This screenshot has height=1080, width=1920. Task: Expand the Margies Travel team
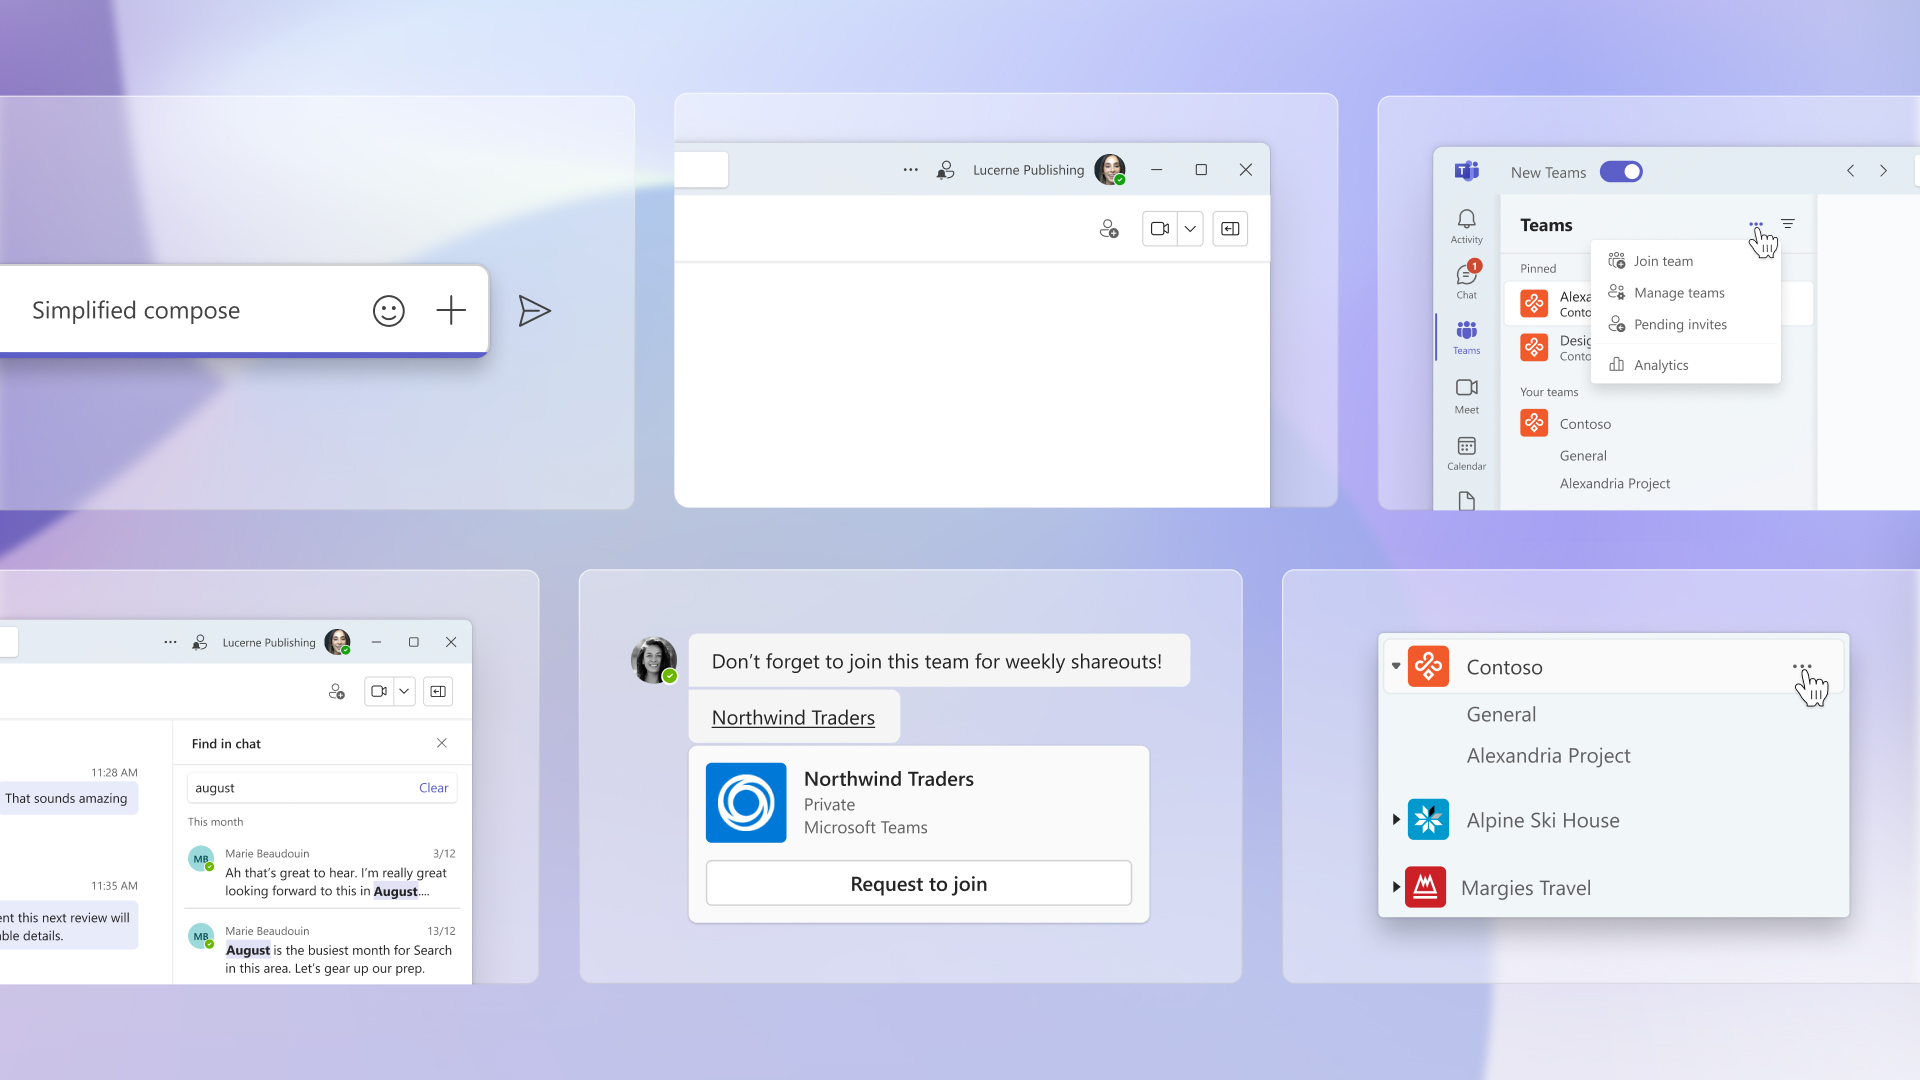(1395, 887)
